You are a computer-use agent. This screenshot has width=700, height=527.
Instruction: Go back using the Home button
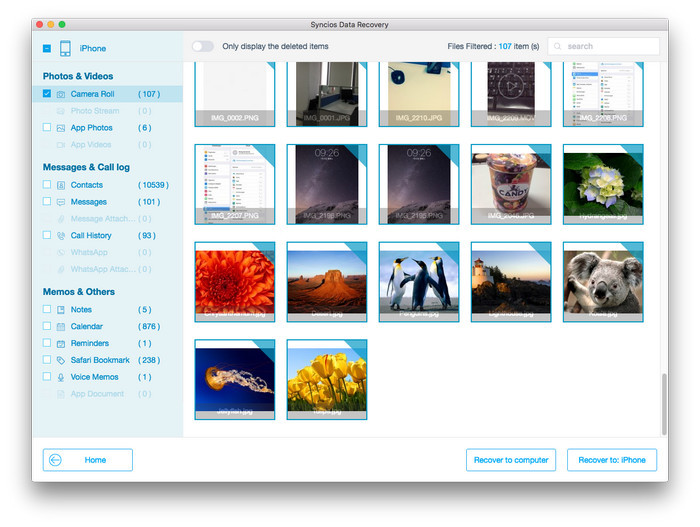click(x=88, y=460)
